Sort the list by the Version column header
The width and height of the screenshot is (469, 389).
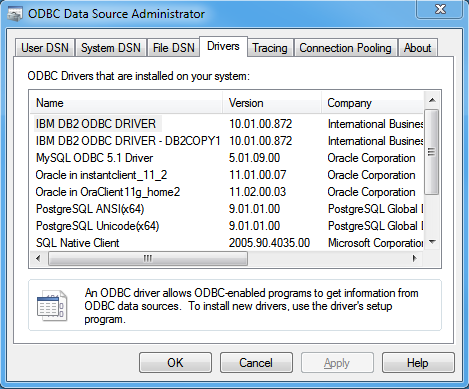pyautogui.click(x=272, y=103)
